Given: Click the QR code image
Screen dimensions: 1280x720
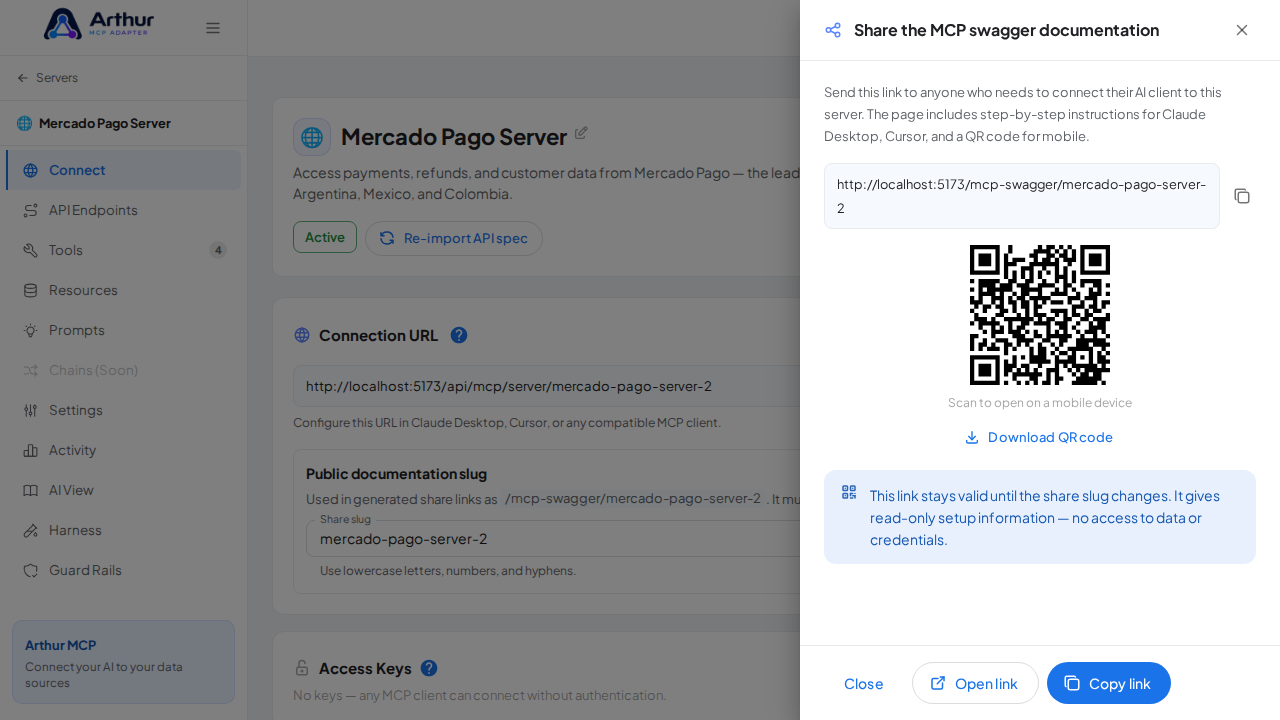Looking at the screenshot, I should 1040,315.
